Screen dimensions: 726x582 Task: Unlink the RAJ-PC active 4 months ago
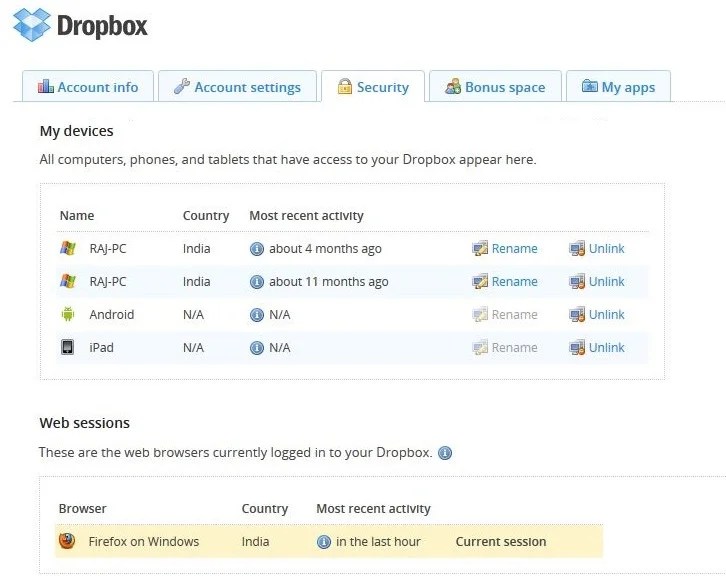click(607, 249)
